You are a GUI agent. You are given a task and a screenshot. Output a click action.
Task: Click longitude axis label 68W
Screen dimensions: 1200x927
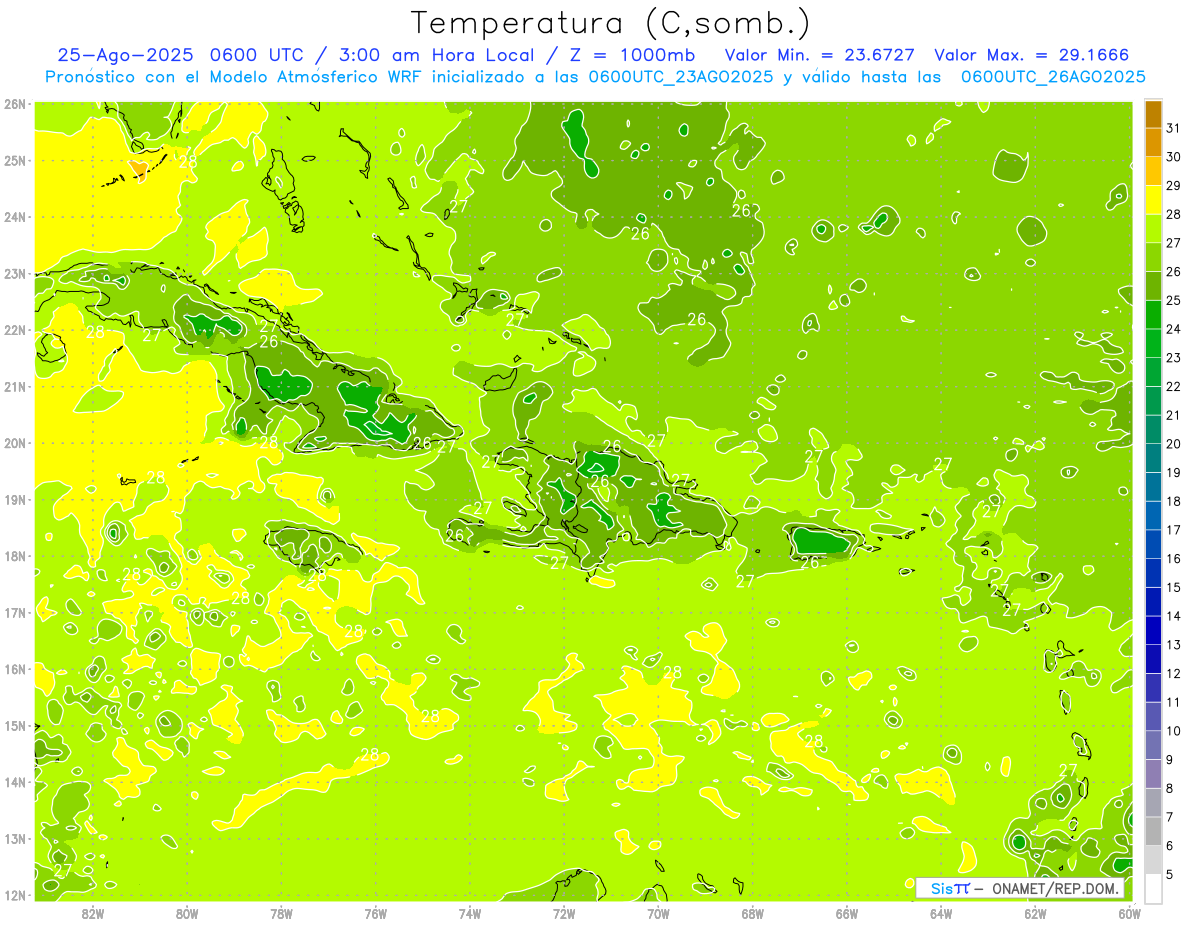753,914
